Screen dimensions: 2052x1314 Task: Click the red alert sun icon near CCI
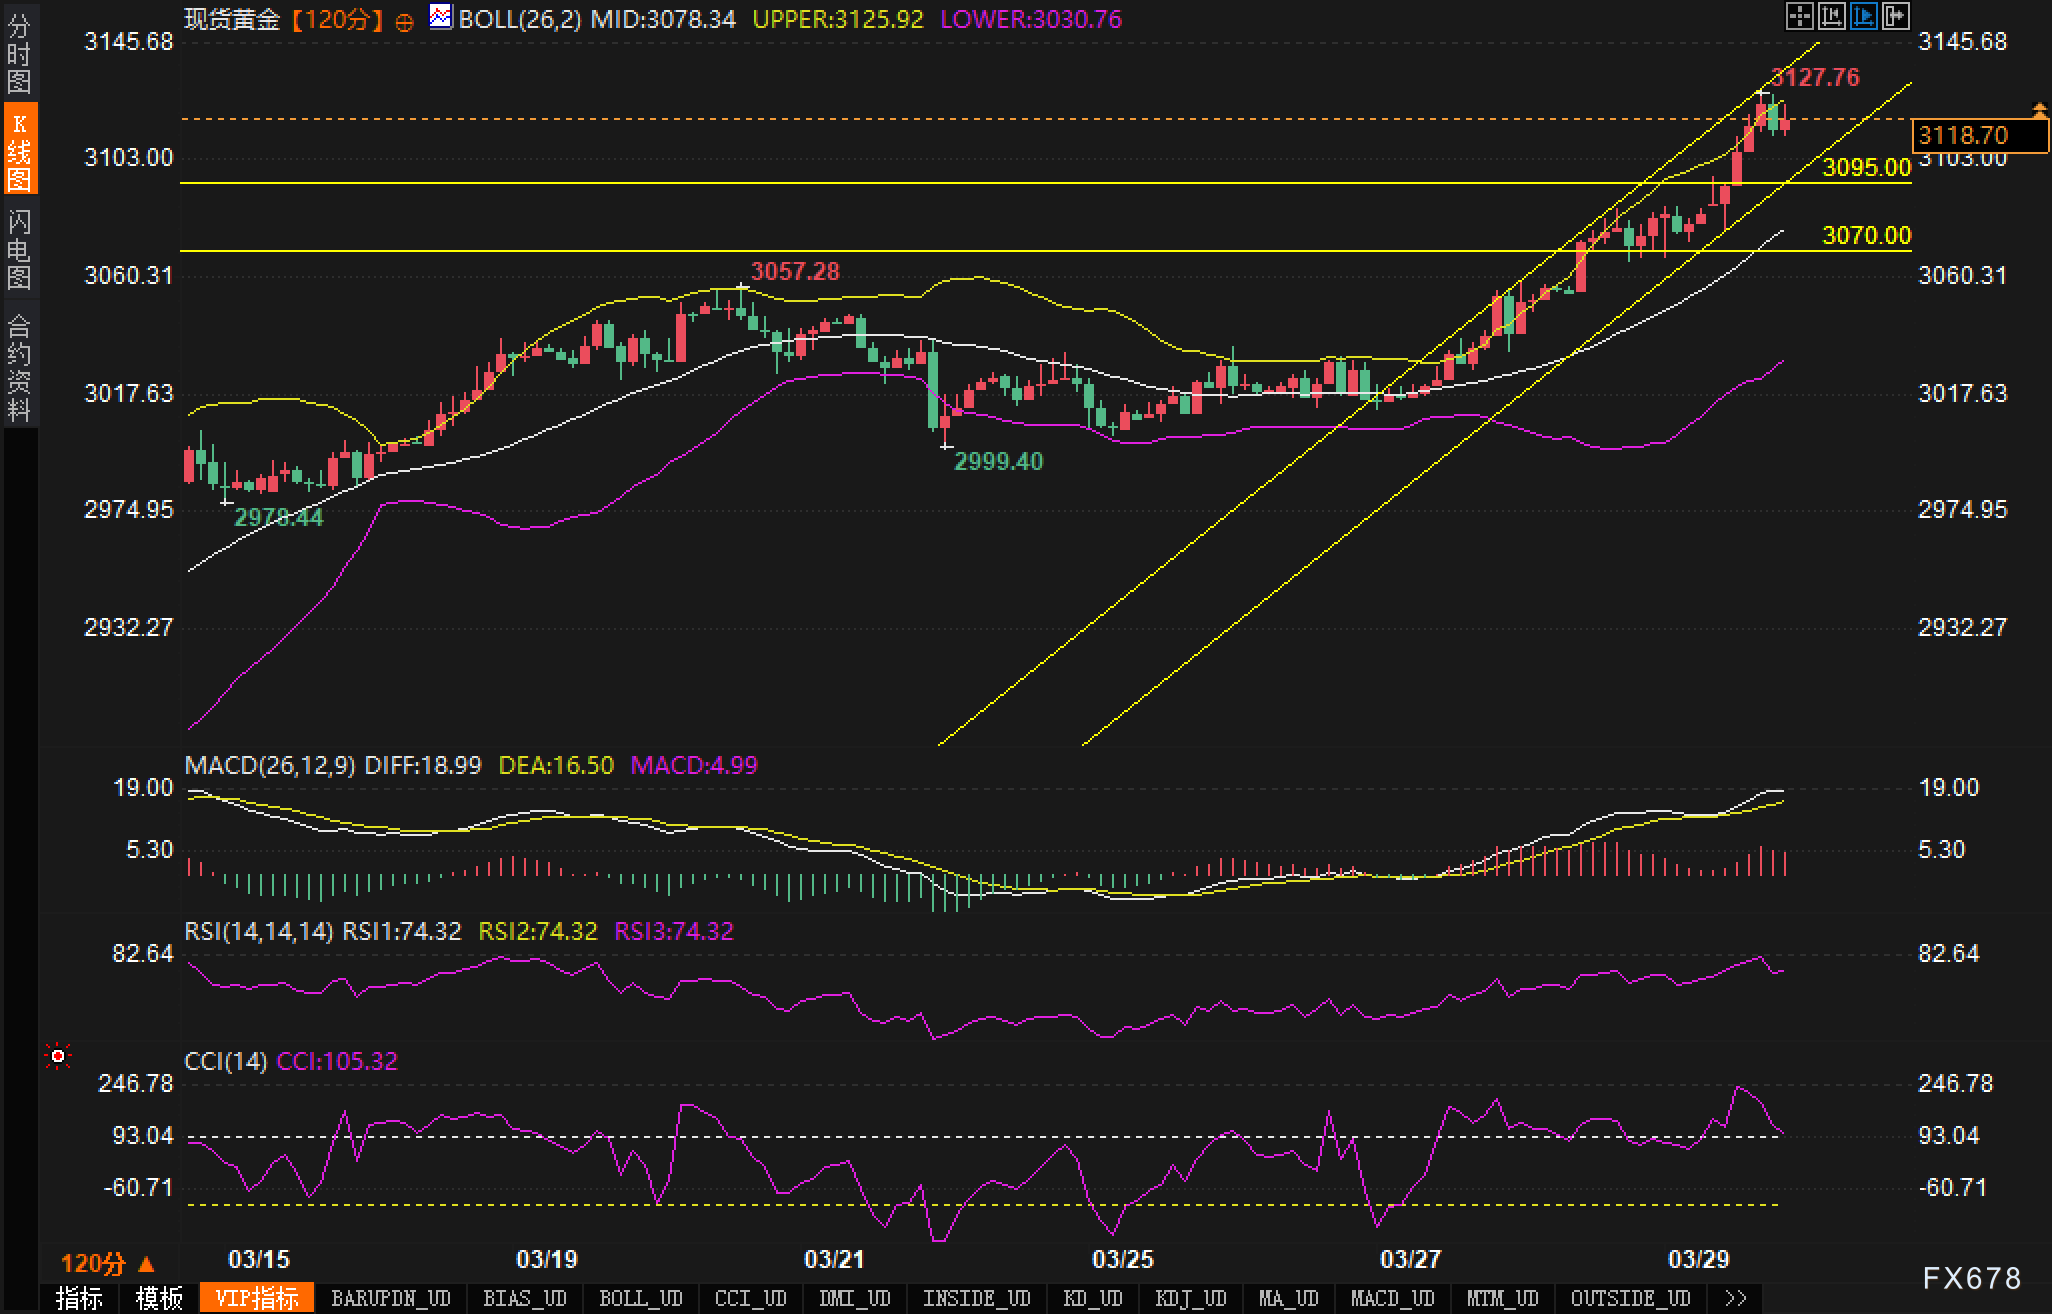58,1056
